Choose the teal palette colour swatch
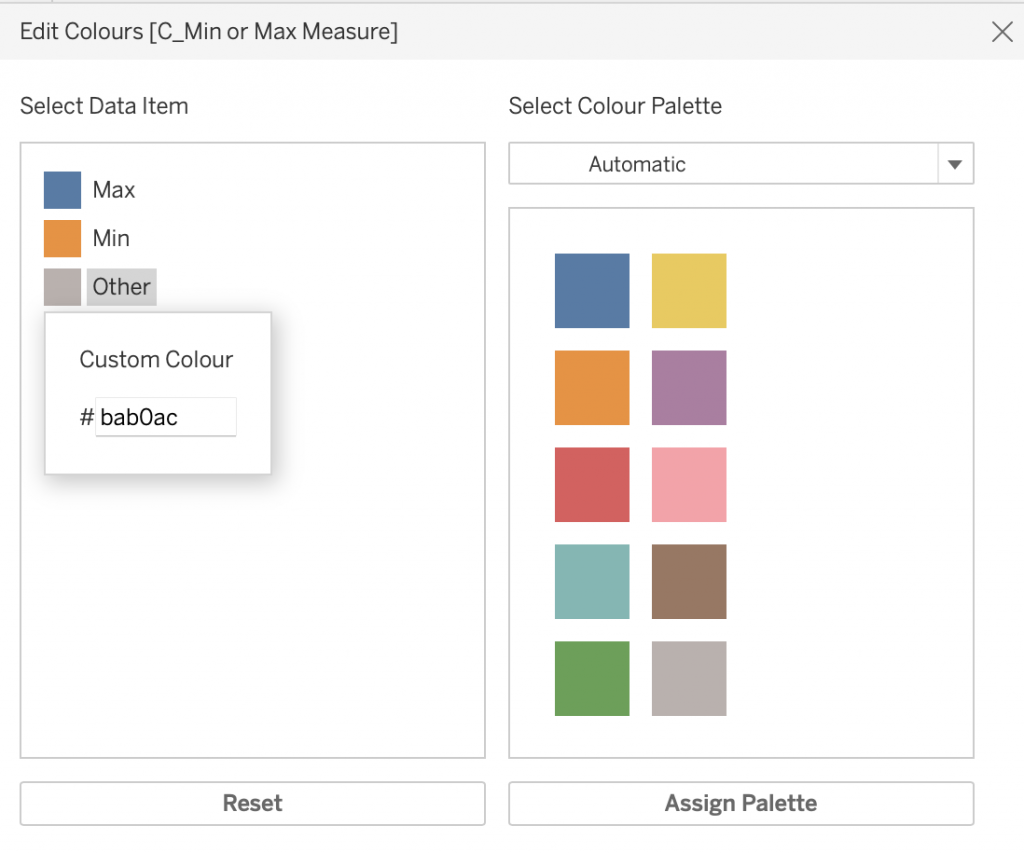 click(x=592, y=582)
